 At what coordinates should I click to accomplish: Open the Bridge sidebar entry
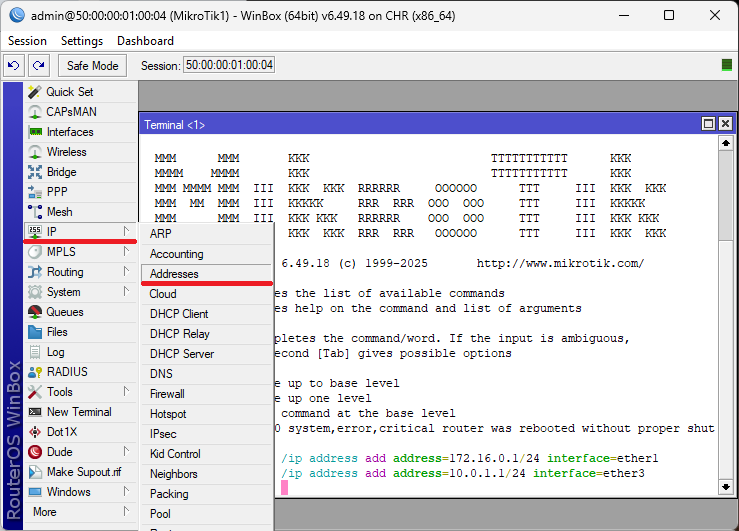coord(61,172)
